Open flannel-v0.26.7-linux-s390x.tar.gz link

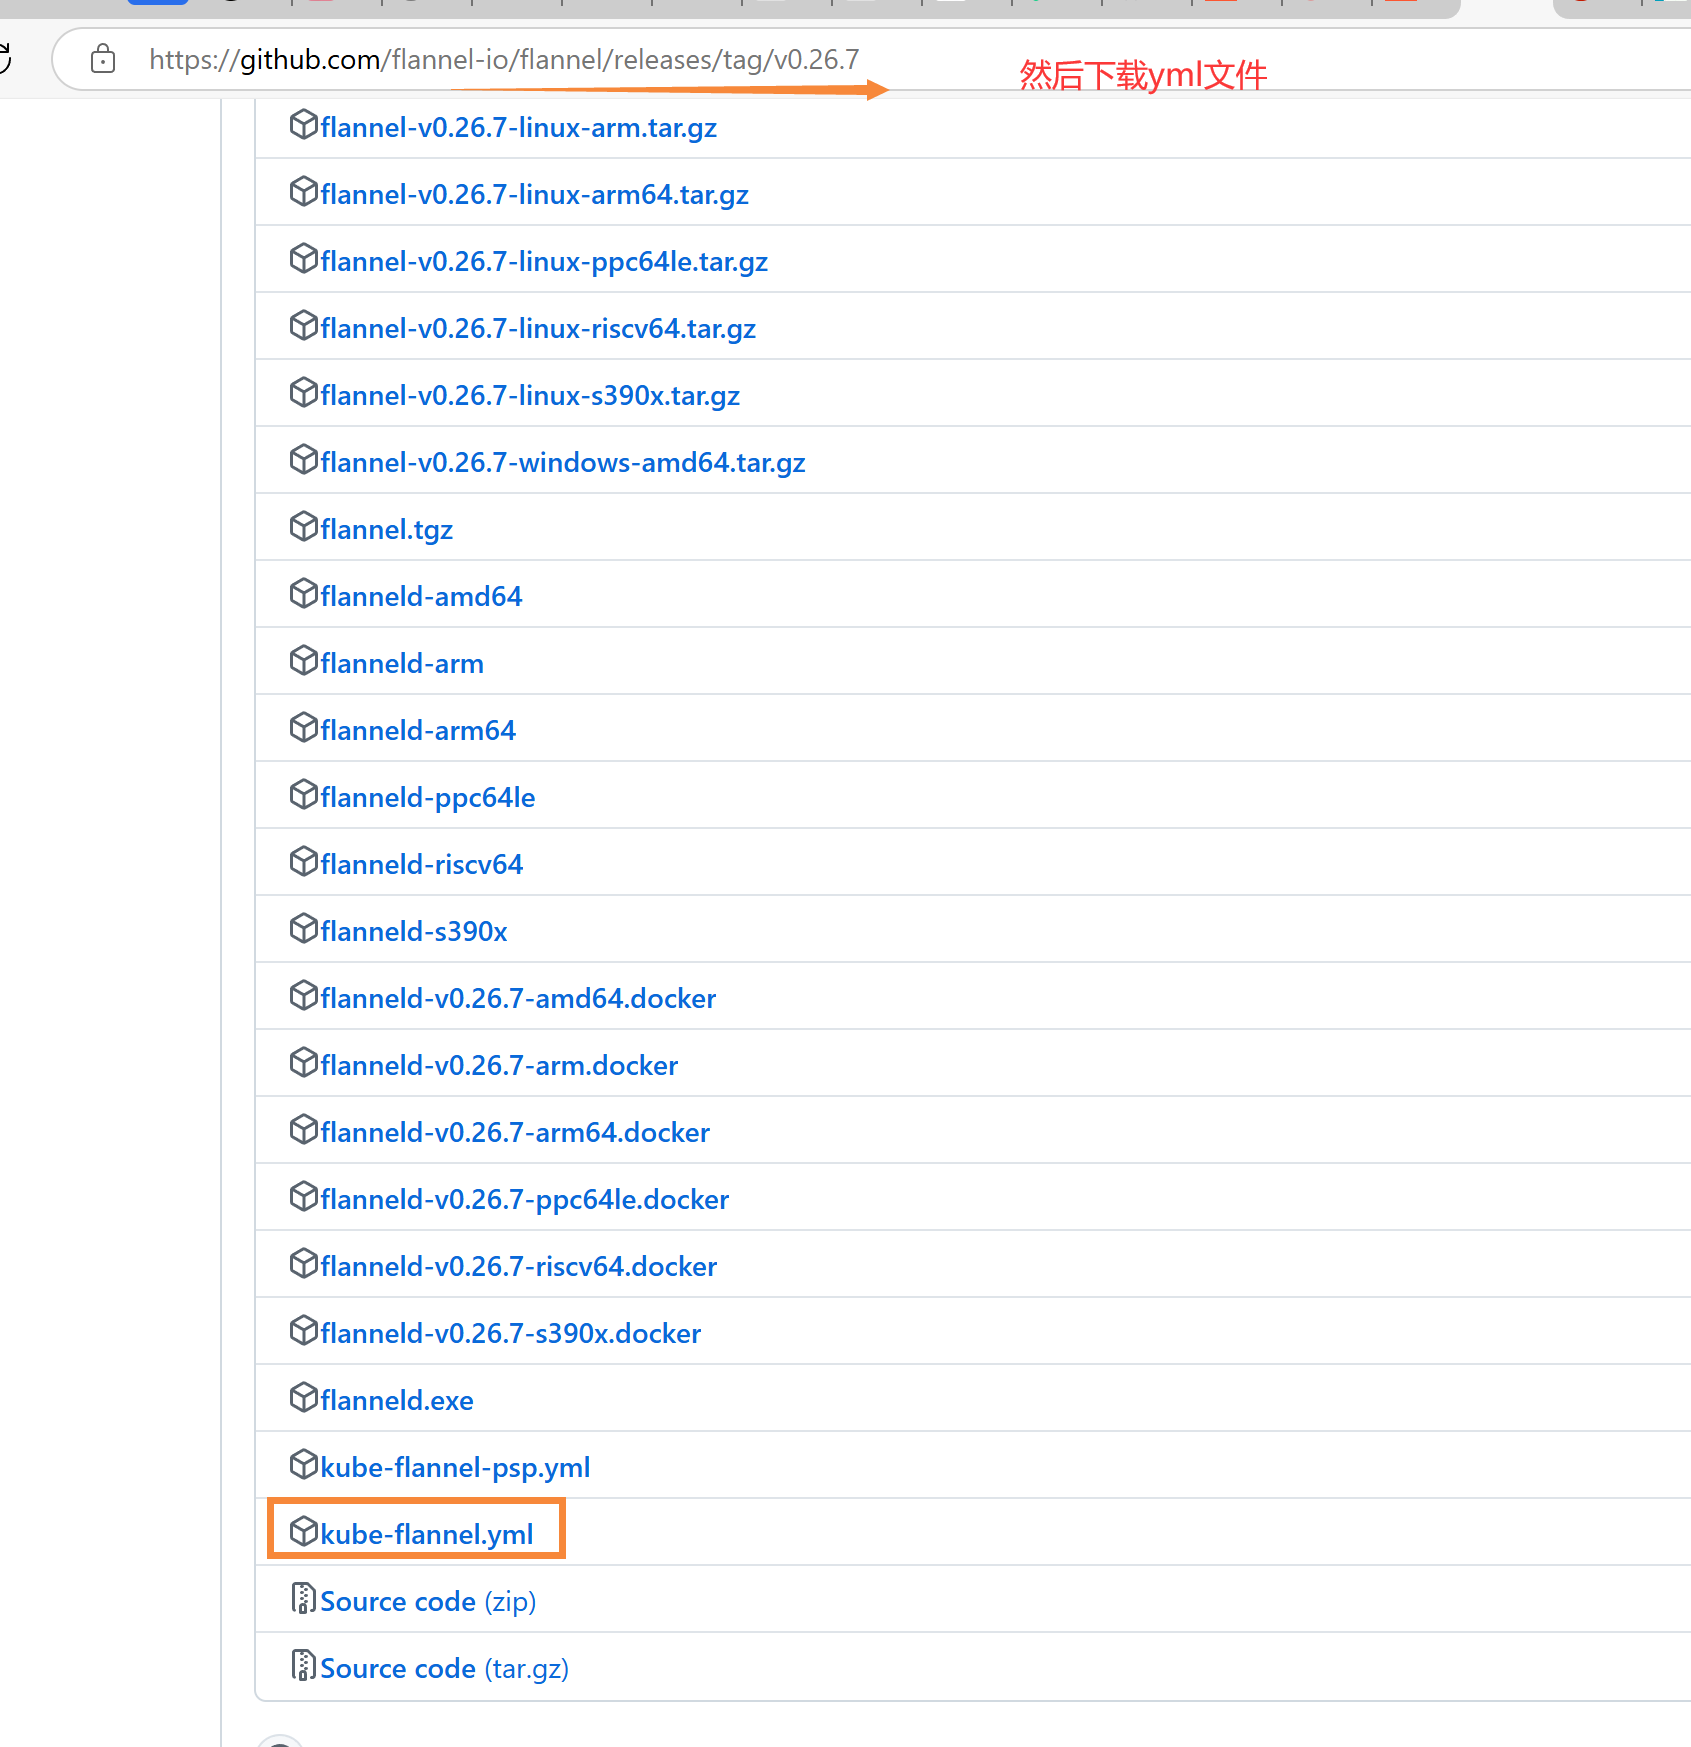[x=530, y=396]
